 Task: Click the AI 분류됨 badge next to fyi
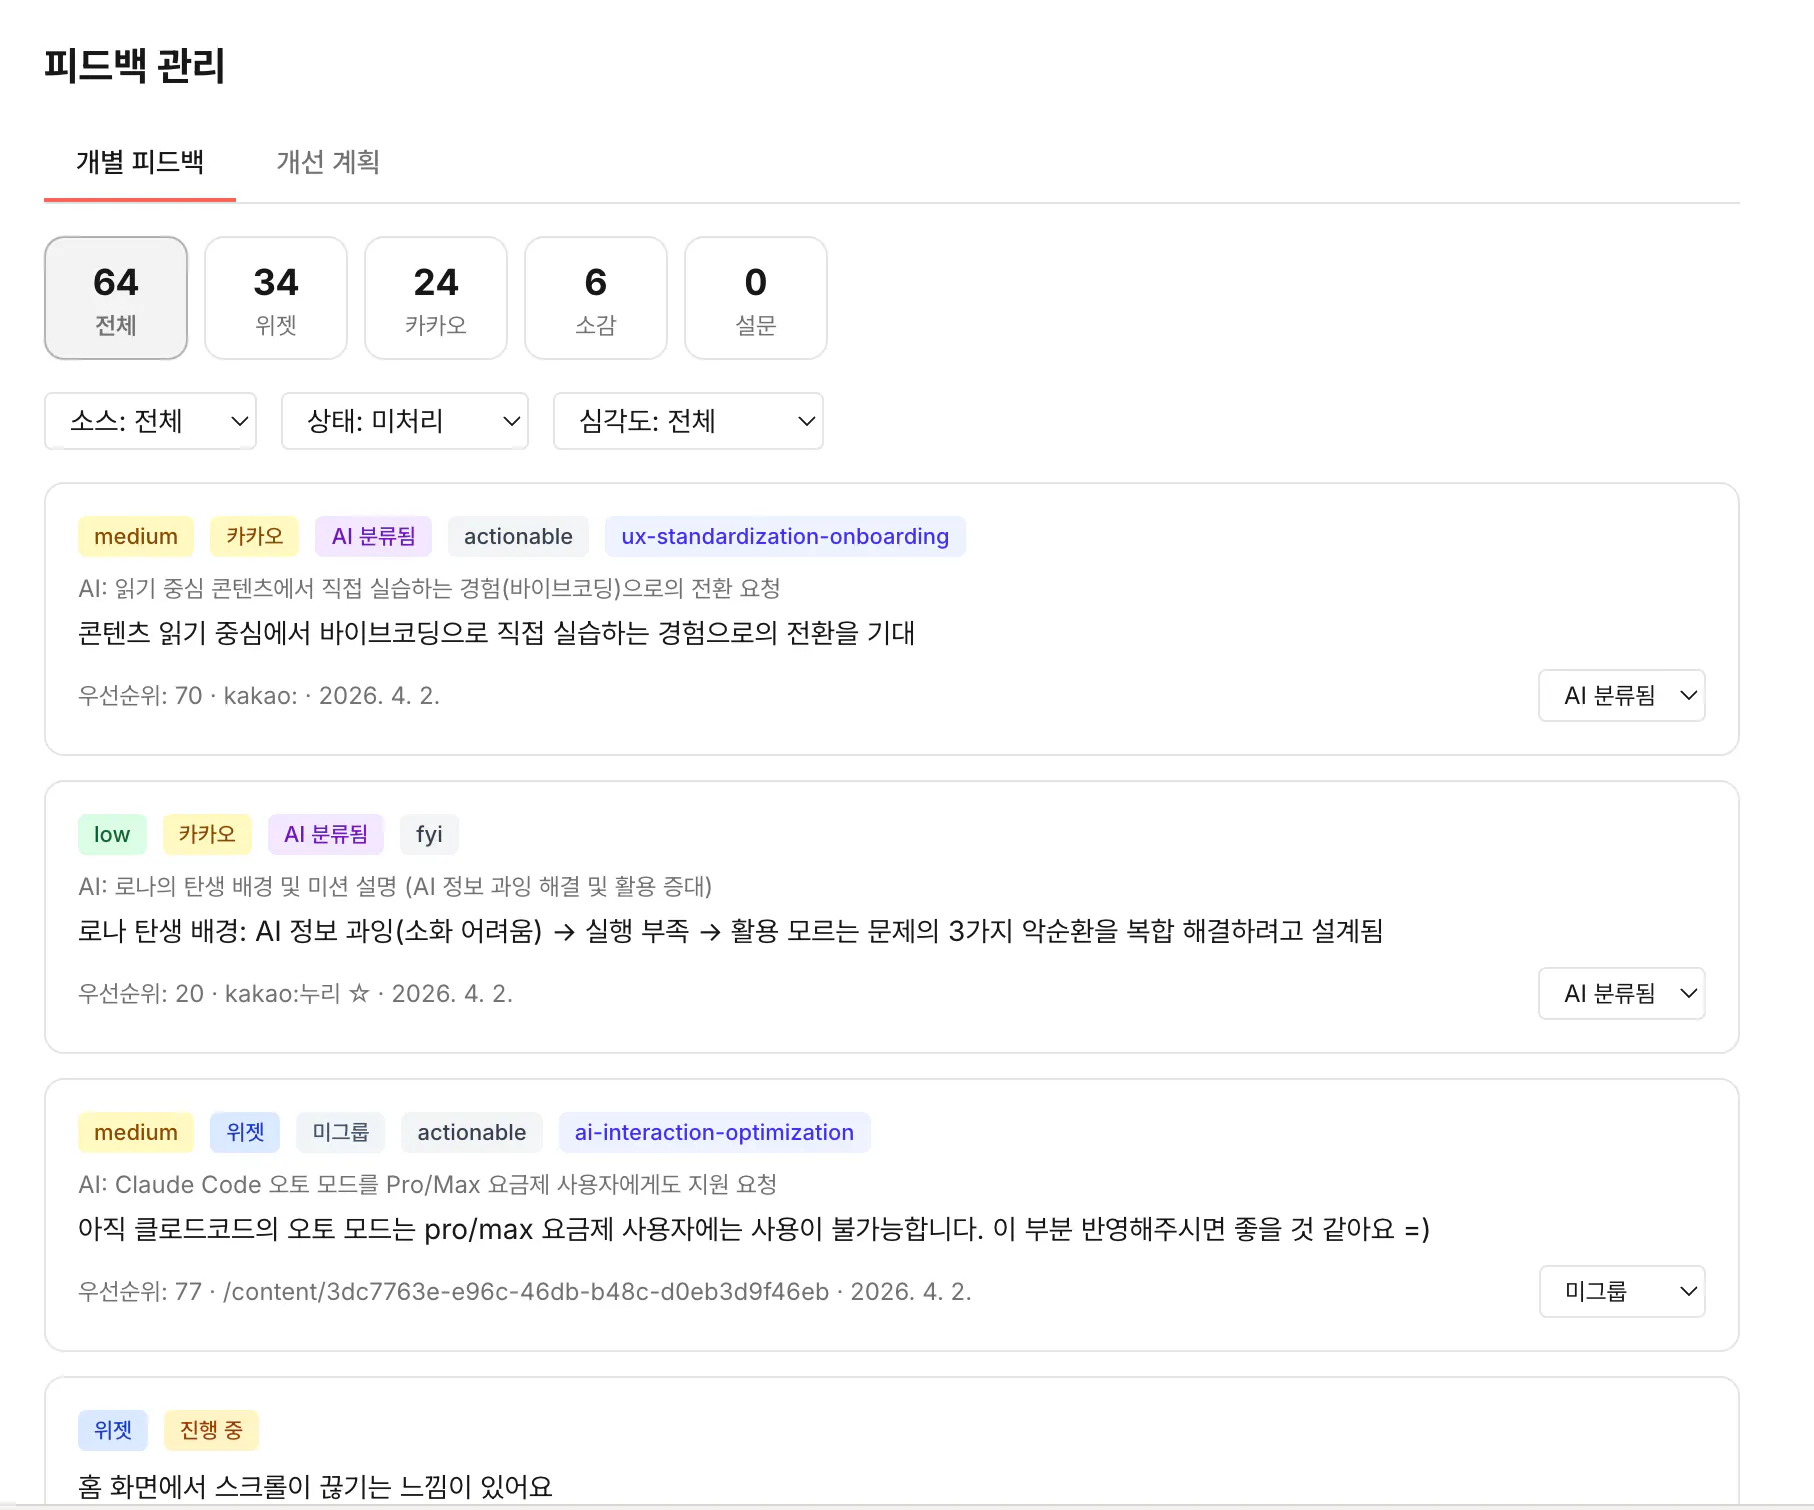pyautogui.click(x=326, y=834)
